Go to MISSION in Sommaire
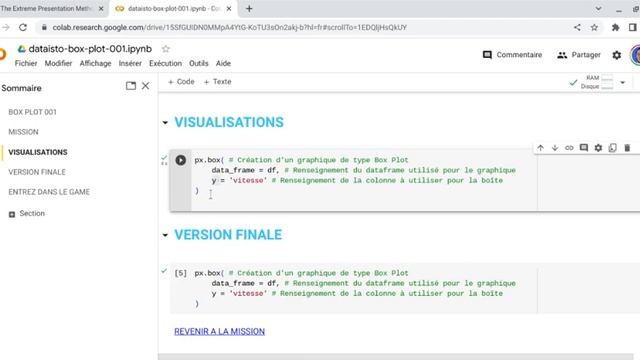Viewport: 640px width, 360px height. (x=23, y=132)
